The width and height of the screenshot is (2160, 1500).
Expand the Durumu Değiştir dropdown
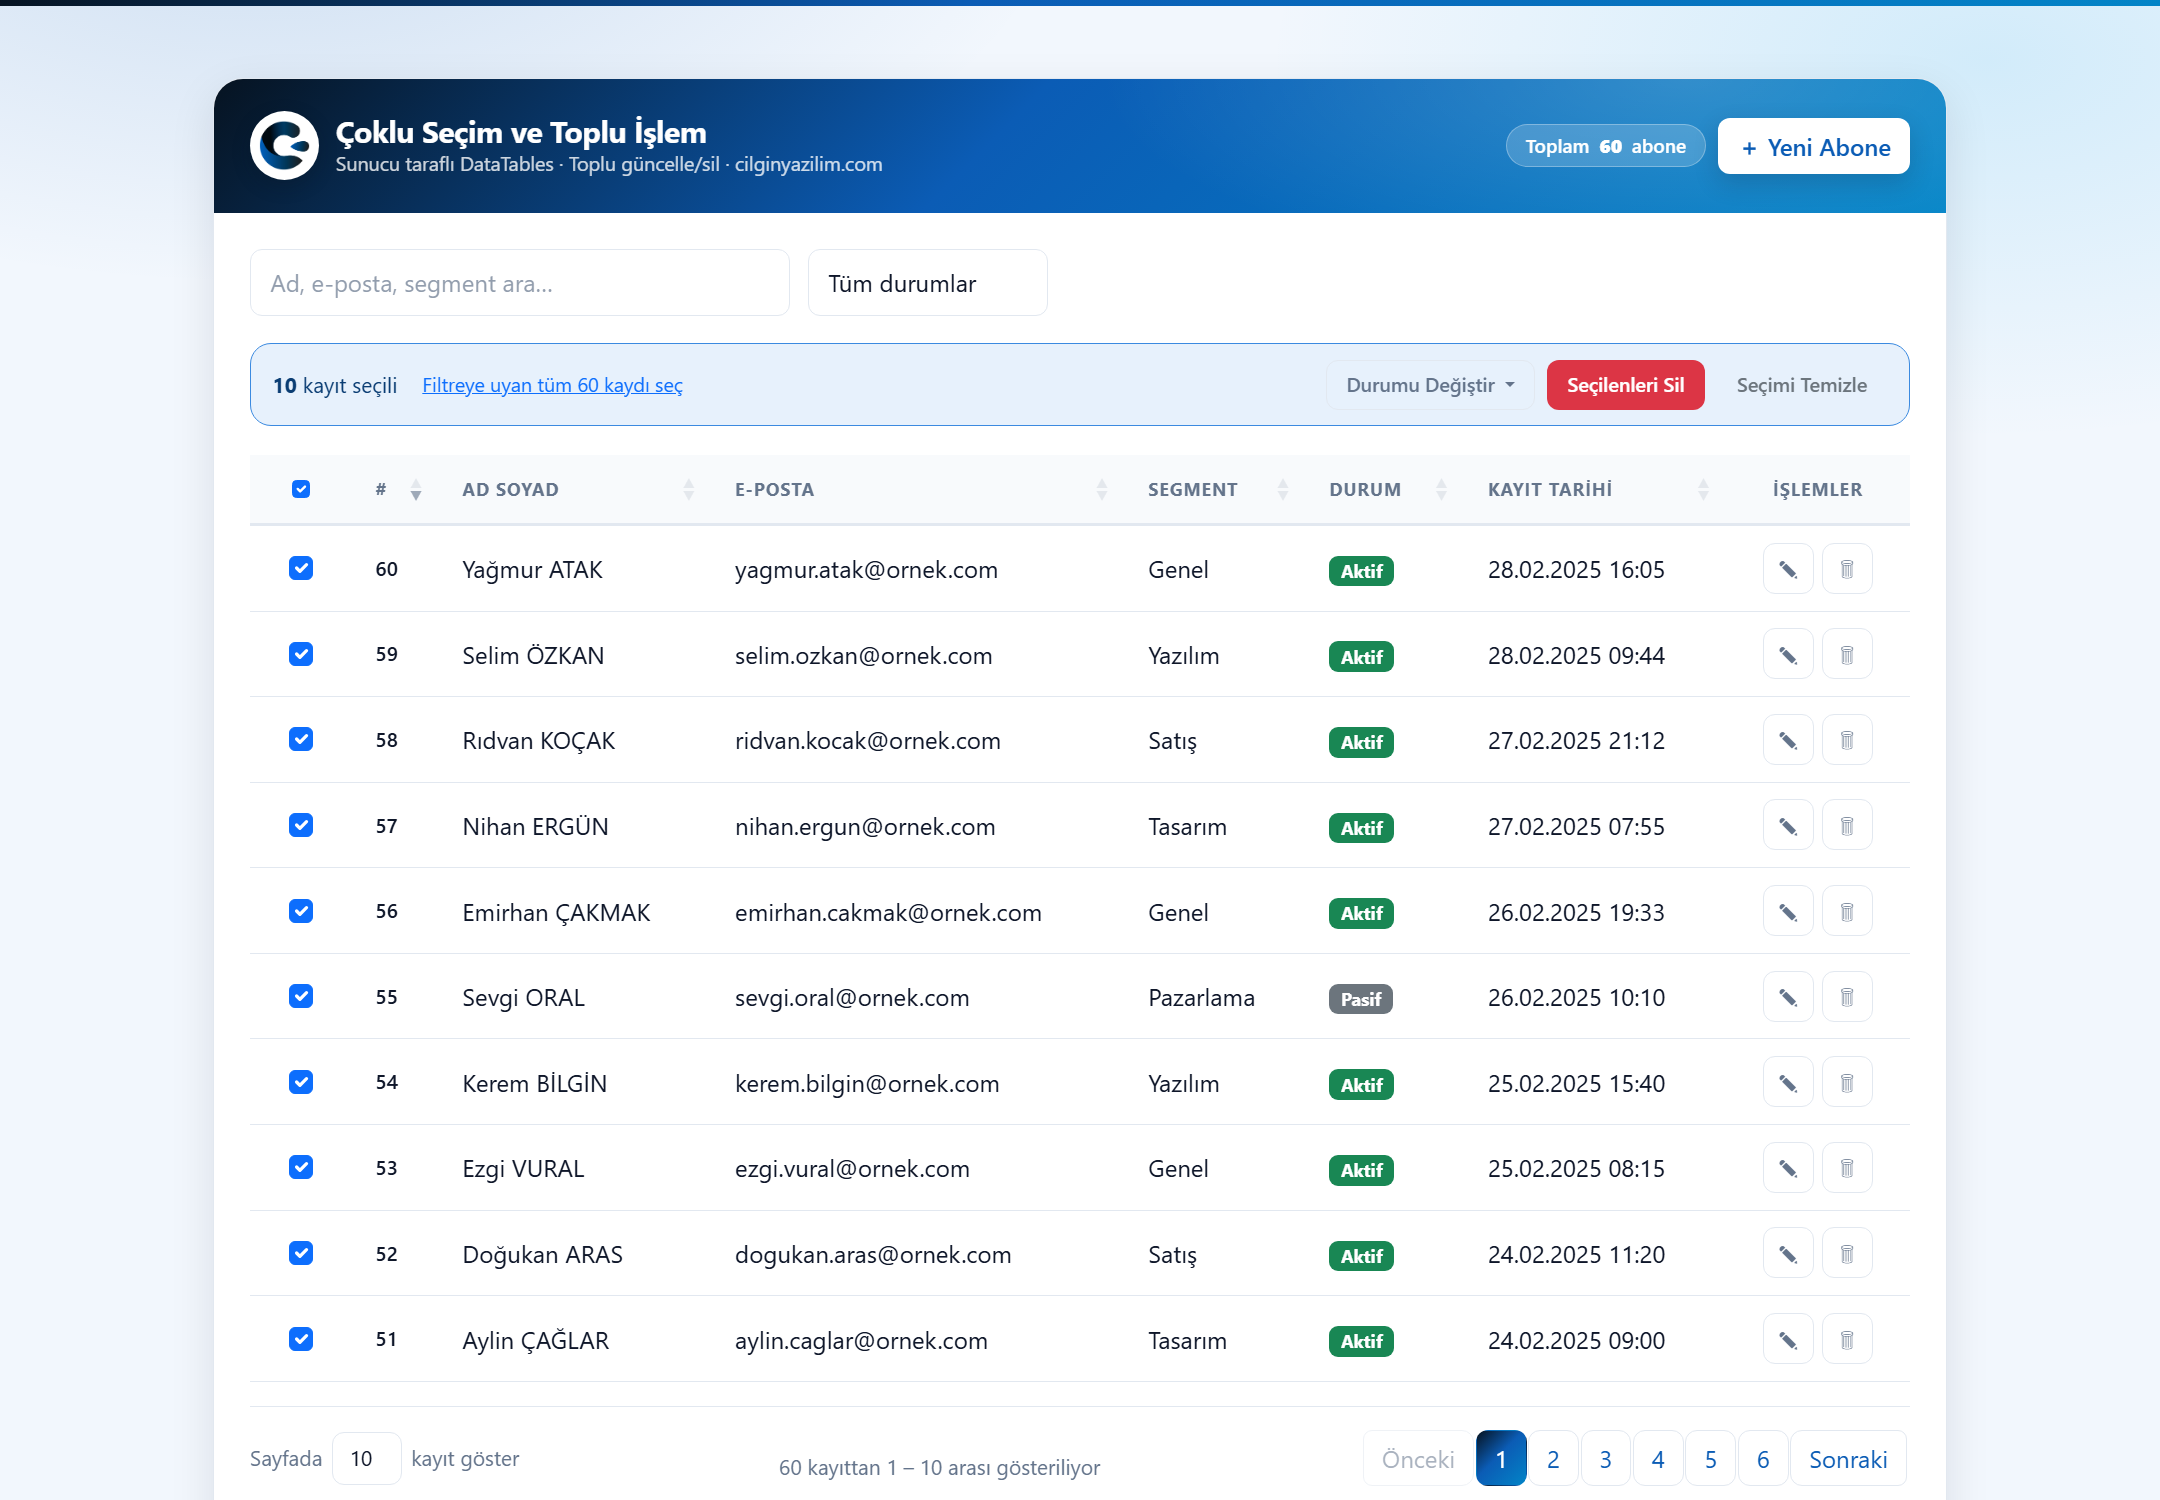pos(1430,385)
